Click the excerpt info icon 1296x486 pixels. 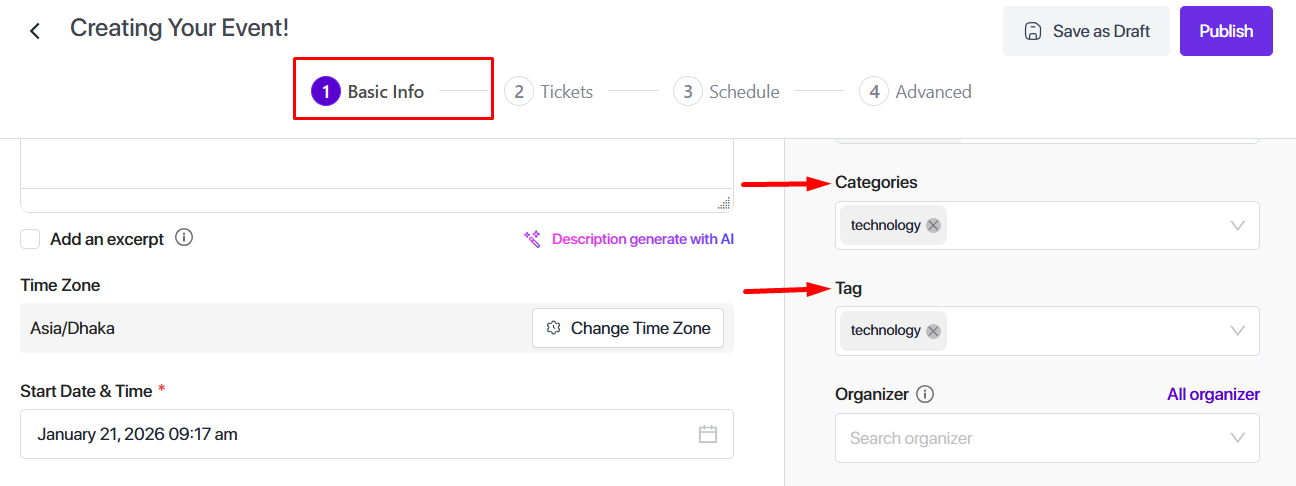184,238
